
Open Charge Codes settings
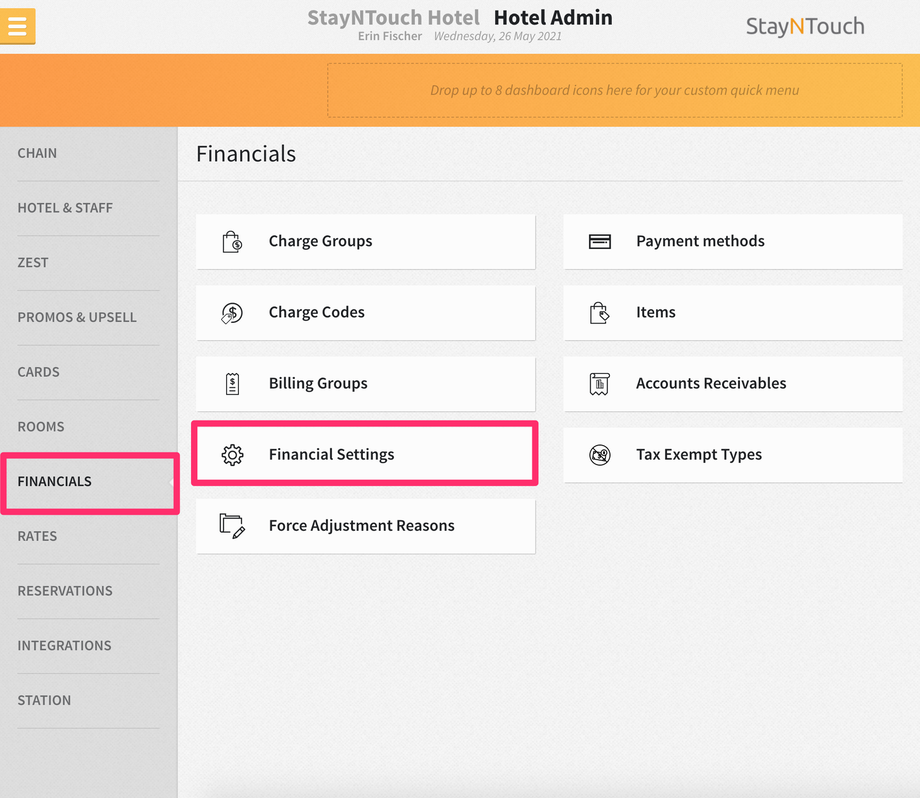coord(366,313)
